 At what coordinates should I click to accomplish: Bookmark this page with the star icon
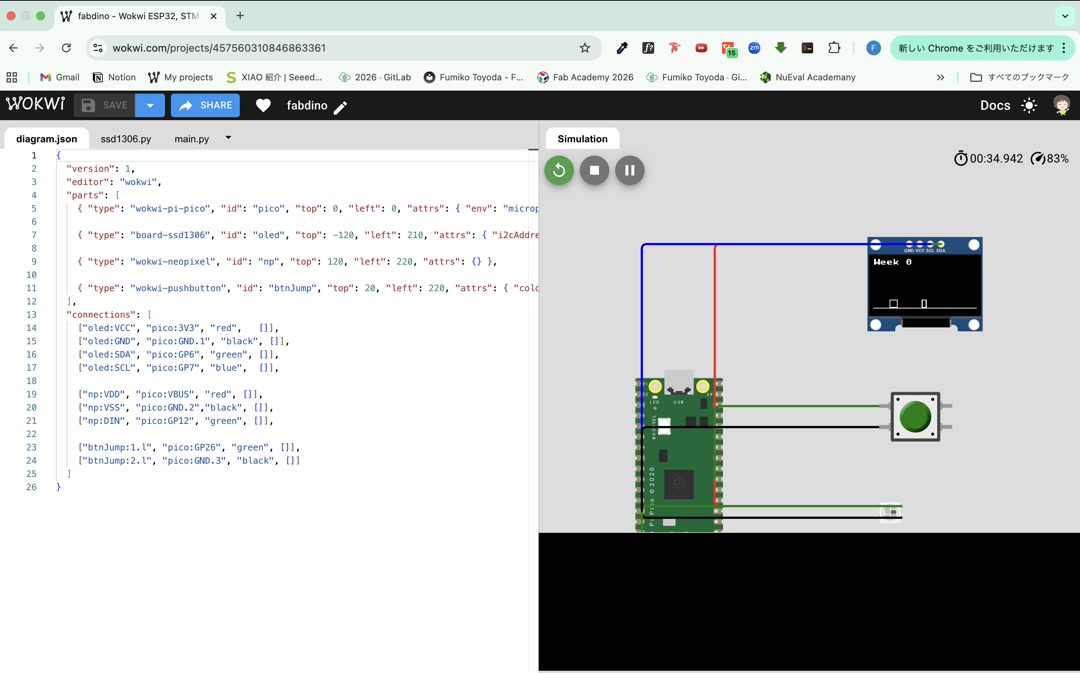(x=585, y=48)
